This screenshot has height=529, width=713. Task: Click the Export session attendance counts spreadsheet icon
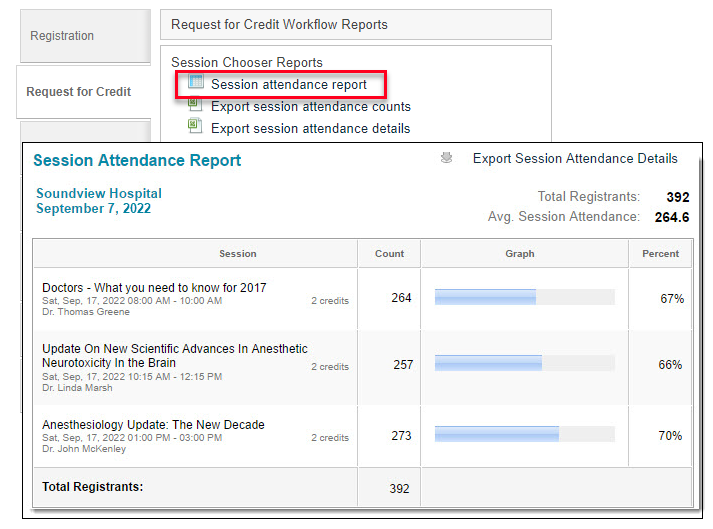click(196, 105)
